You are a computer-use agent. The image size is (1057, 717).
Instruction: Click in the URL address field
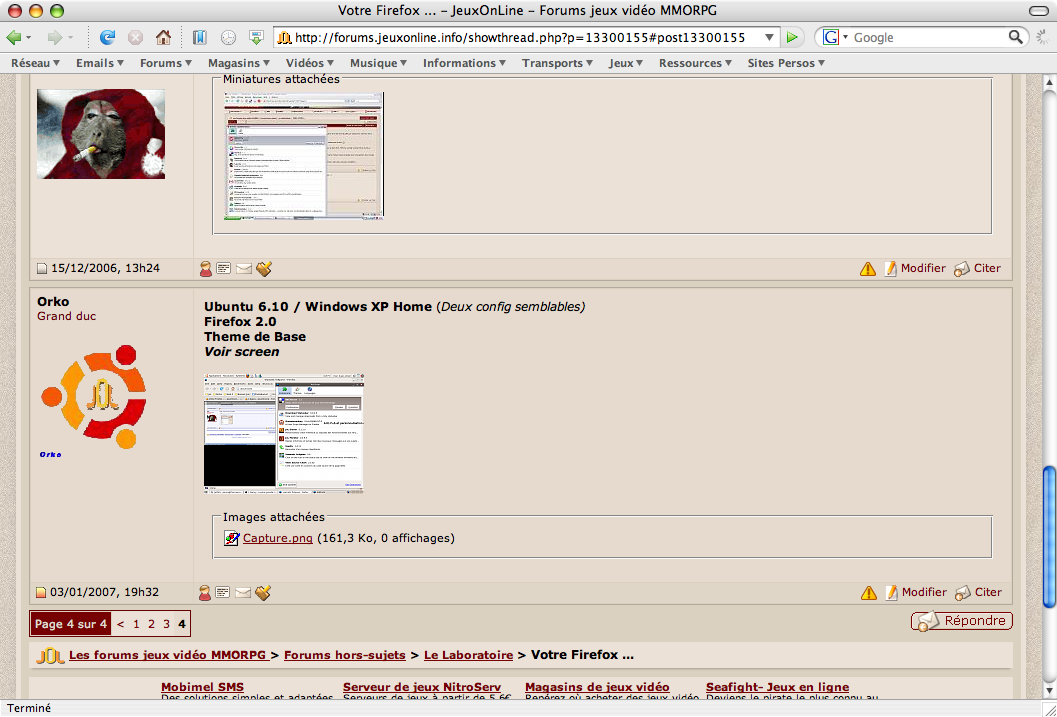[x=519, y=37]
